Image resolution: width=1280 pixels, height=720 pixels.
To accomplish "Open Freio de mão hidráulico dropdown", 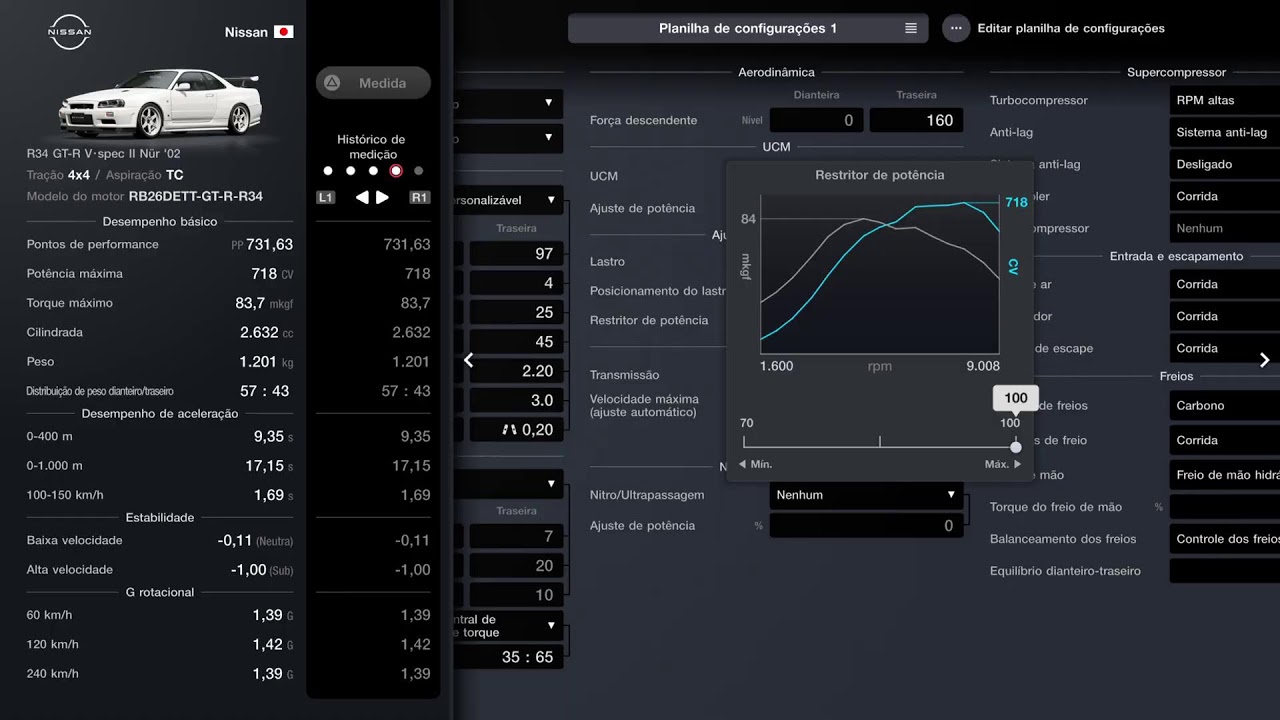I will click(1224, 475).
